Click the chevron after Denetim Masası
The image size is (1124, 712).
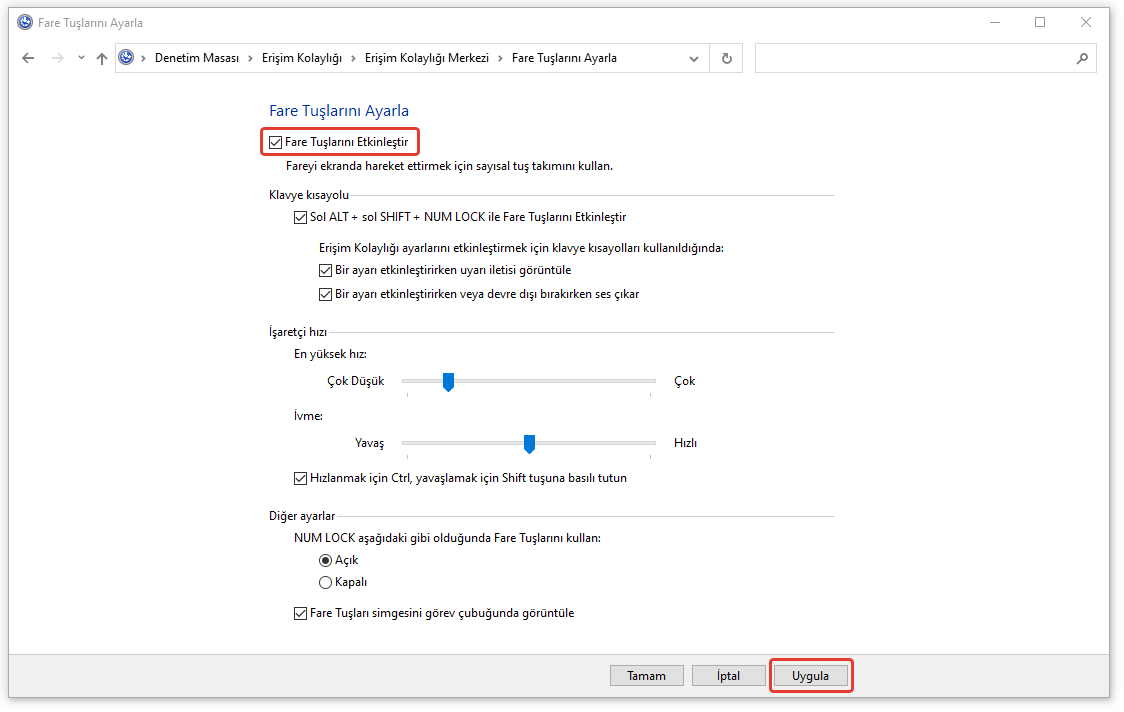[250, 58]
